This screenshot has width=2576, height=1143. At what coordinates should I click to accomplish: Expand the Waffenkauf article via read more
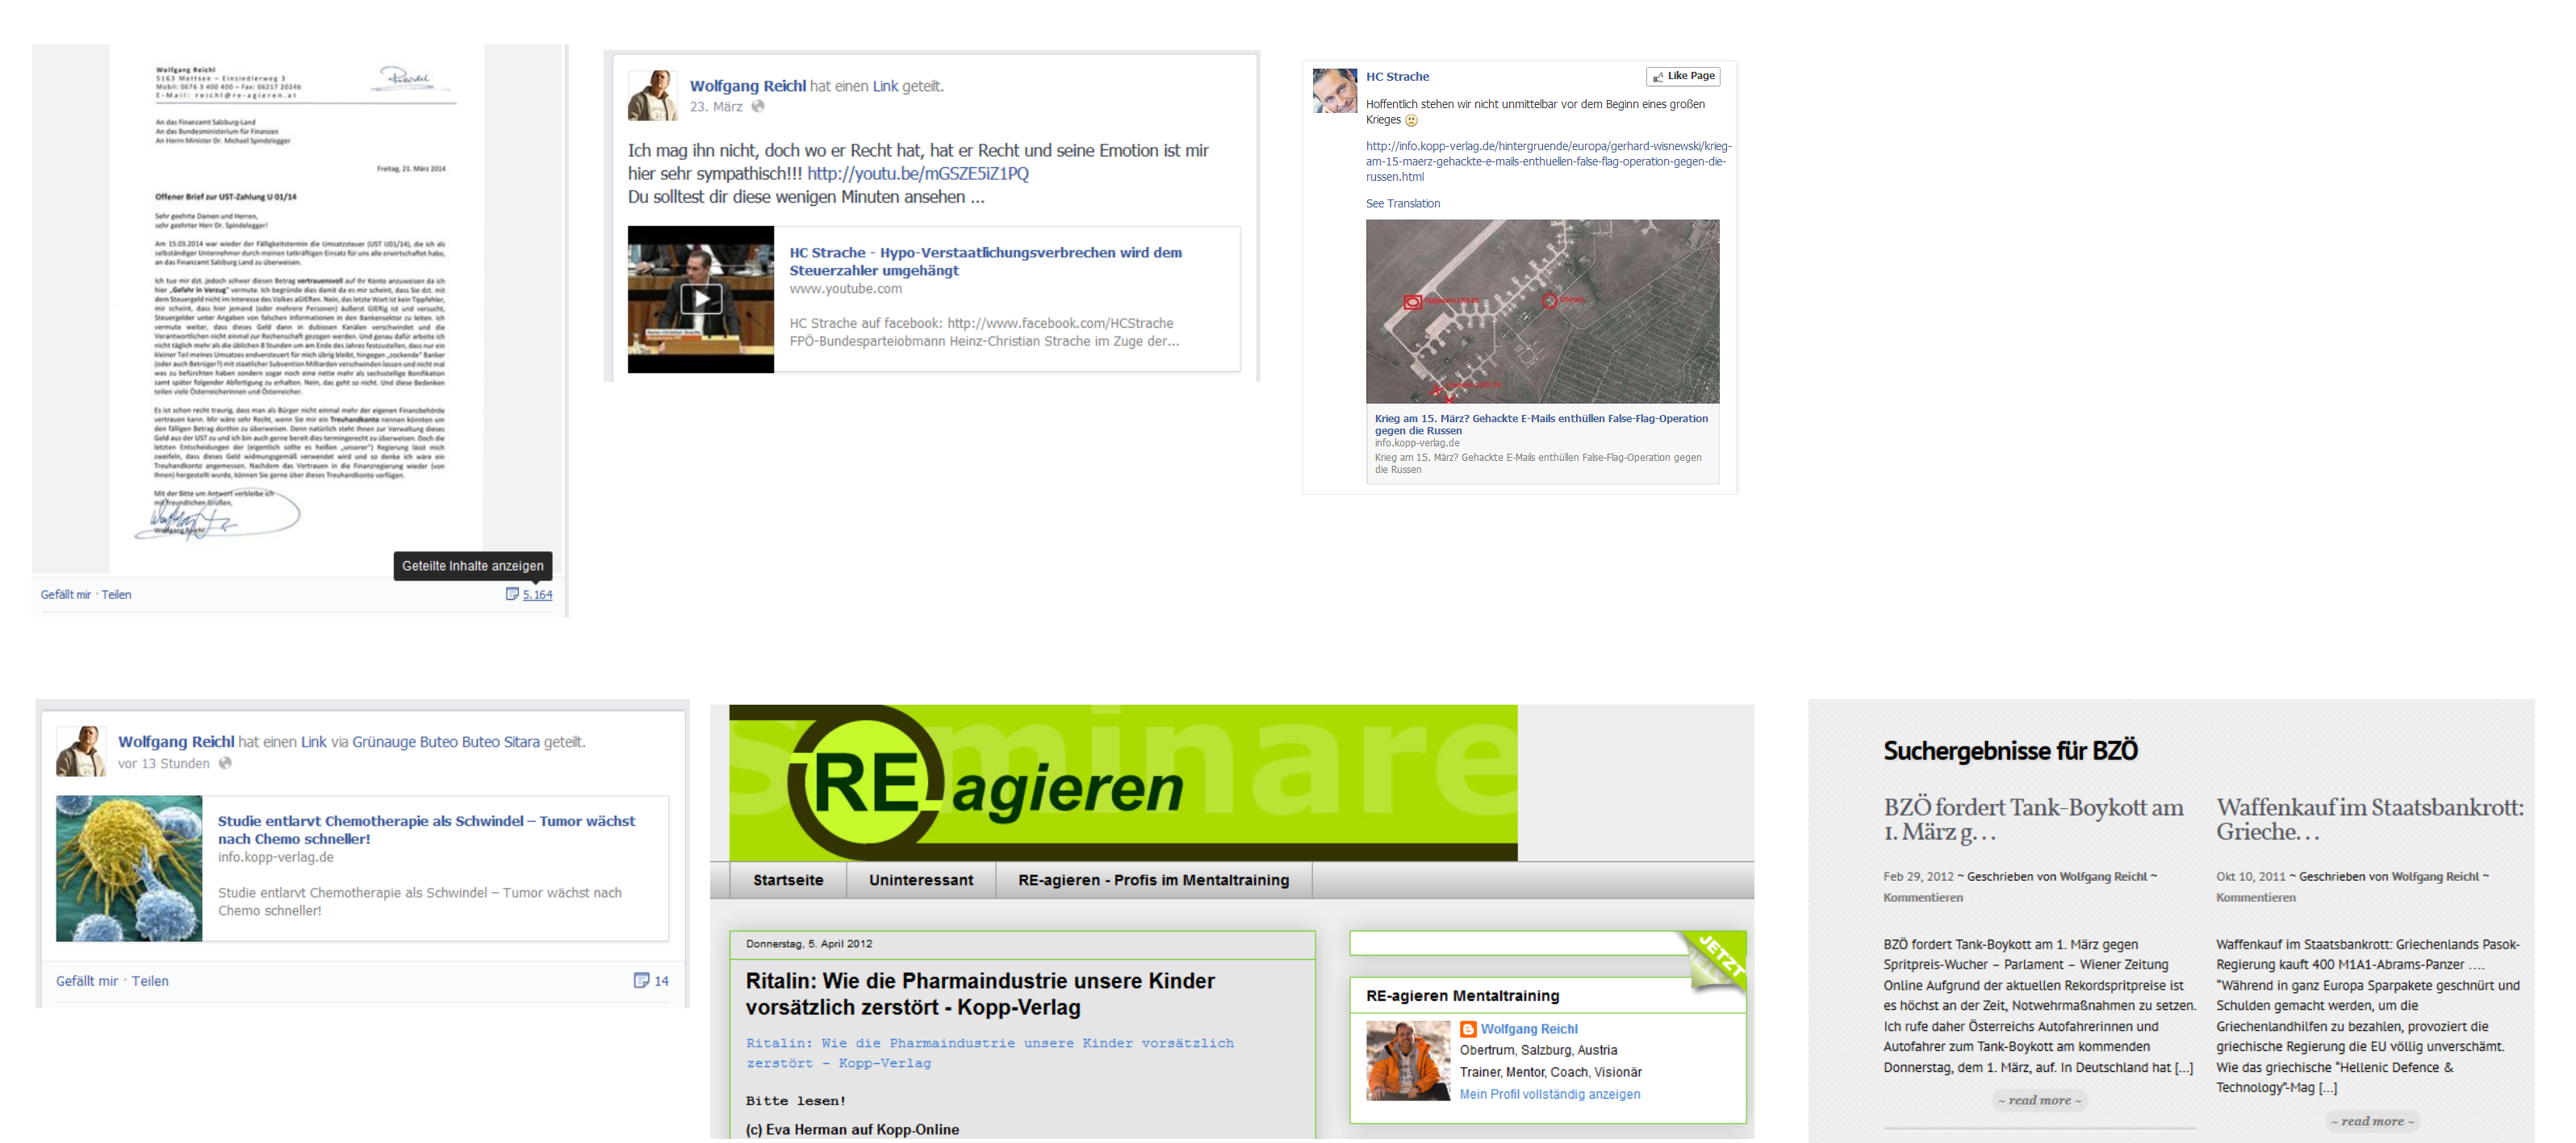coord(2372,1121)
